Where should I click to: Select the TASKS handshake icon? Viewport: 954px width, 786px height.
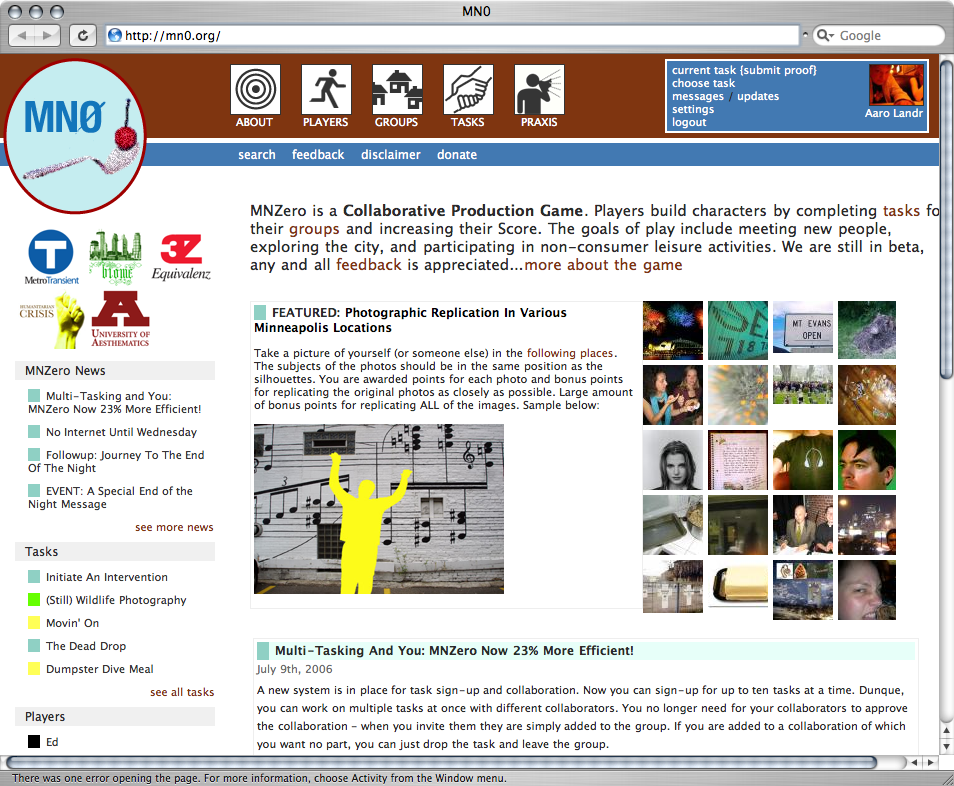click(x=467, y=90)
